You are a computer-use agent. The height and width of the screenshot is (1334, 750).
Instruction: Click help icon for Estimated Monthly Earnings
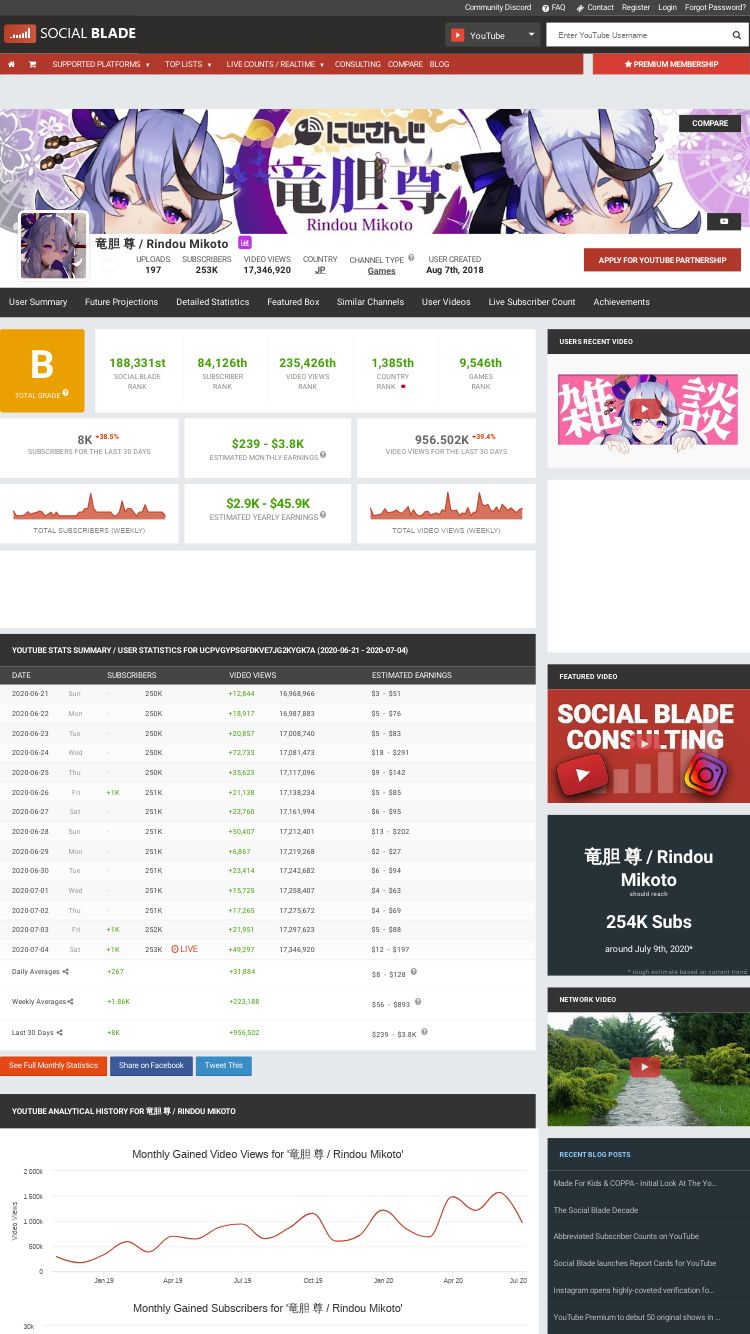[323, 455]
